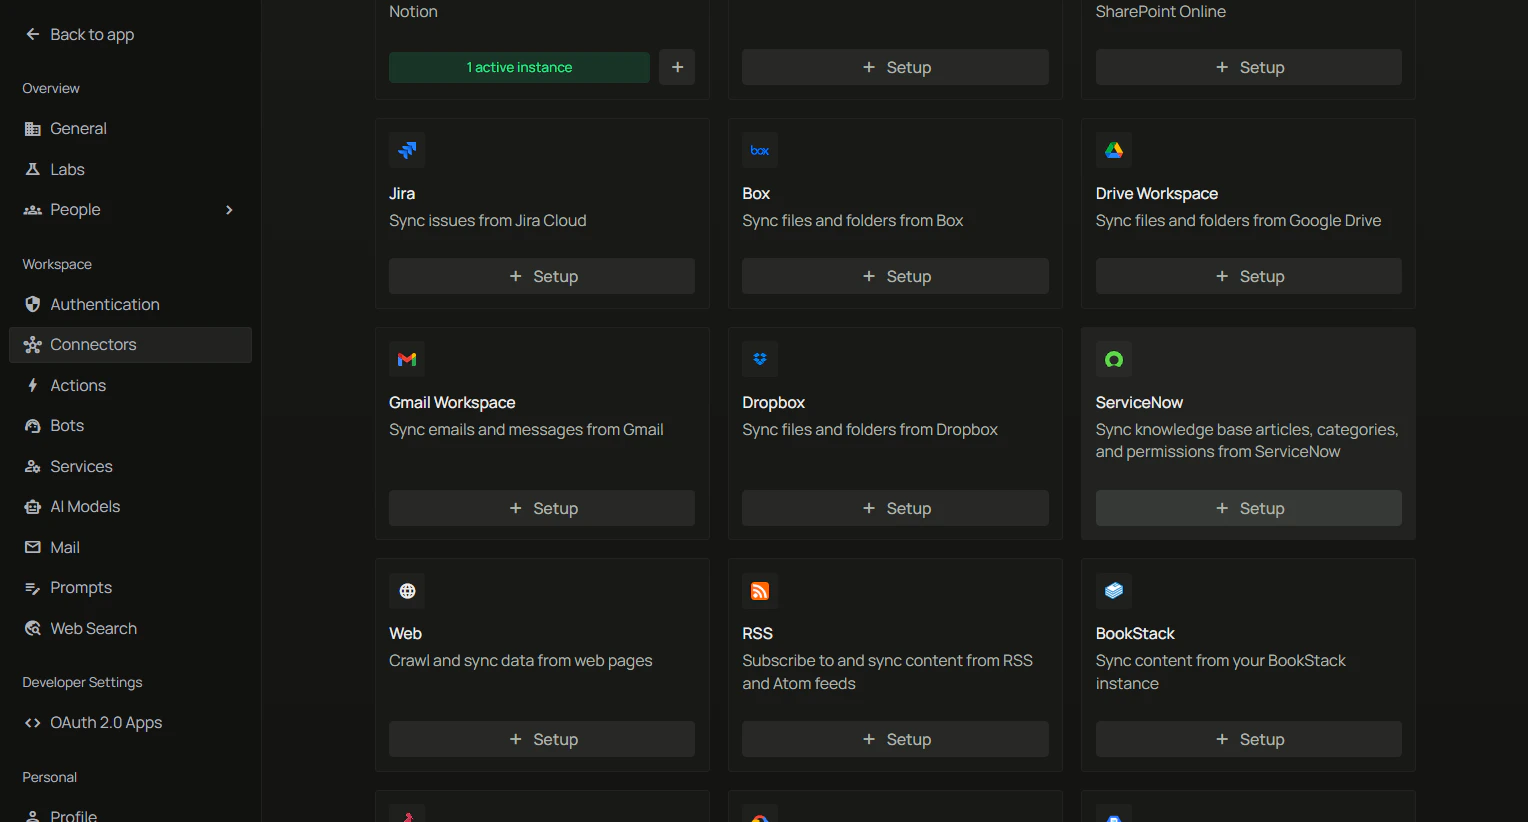
Task: Set up the Web crawler connector
Action: 542,739
